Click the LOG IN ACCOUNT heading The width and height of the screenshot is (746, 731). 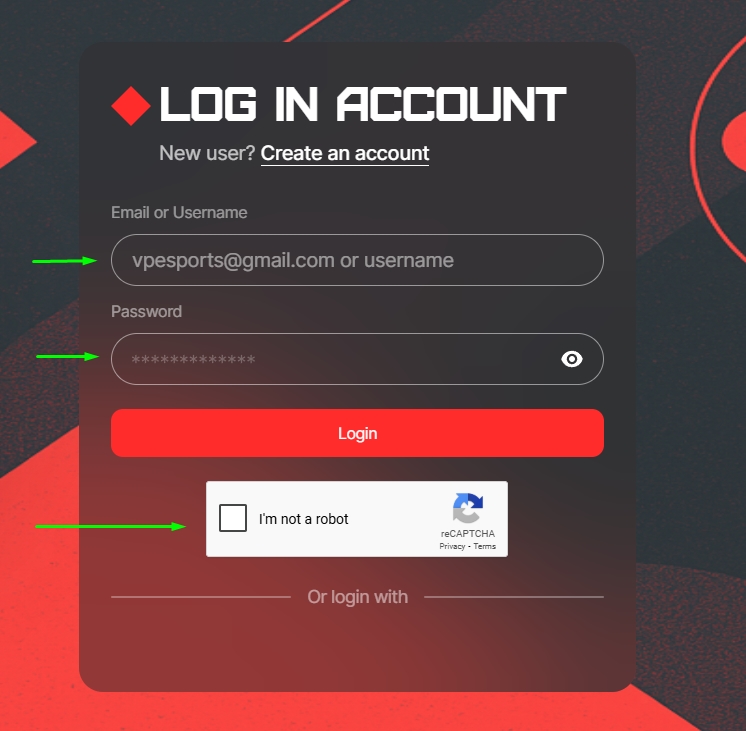click(363, 104)
